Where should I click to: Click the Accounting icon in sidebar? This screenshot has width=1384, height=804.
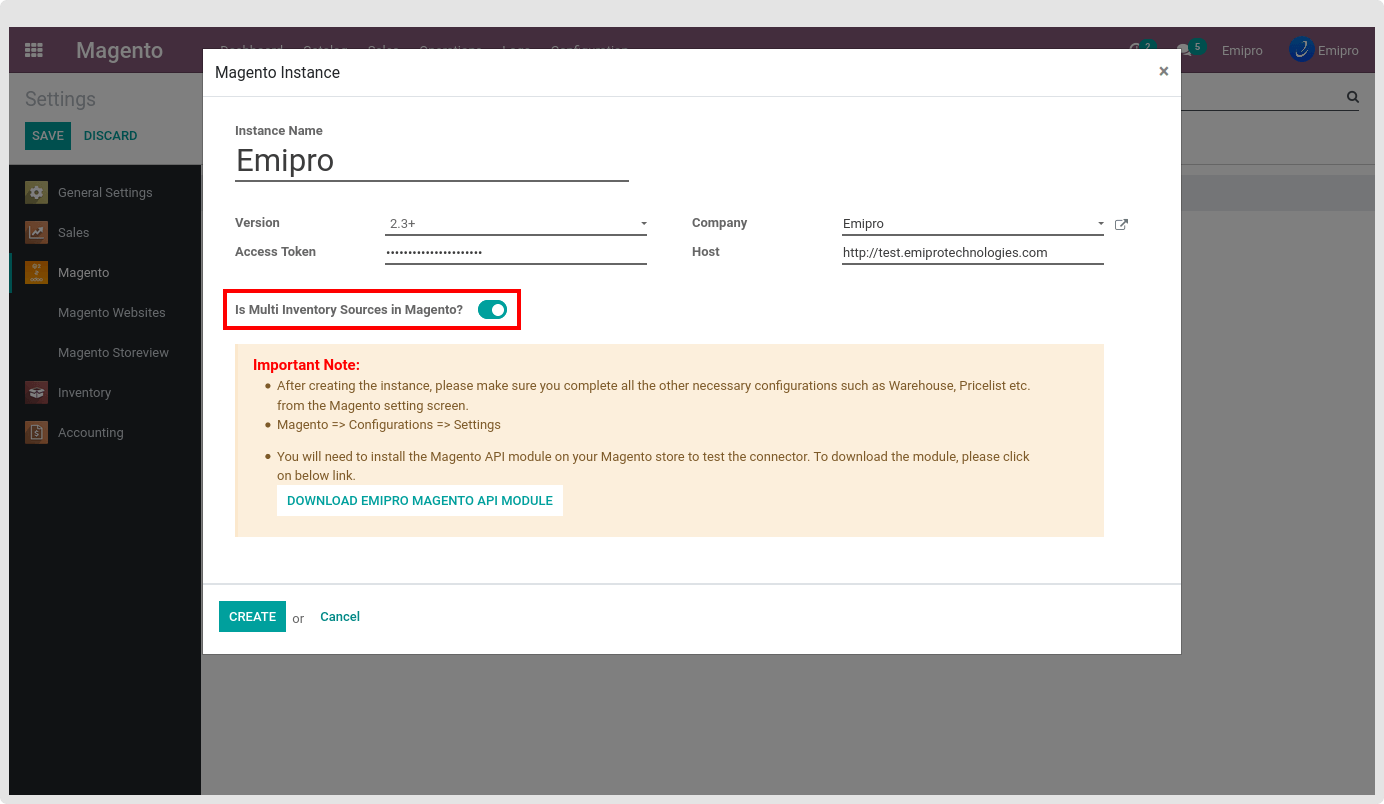pos(36,433)
